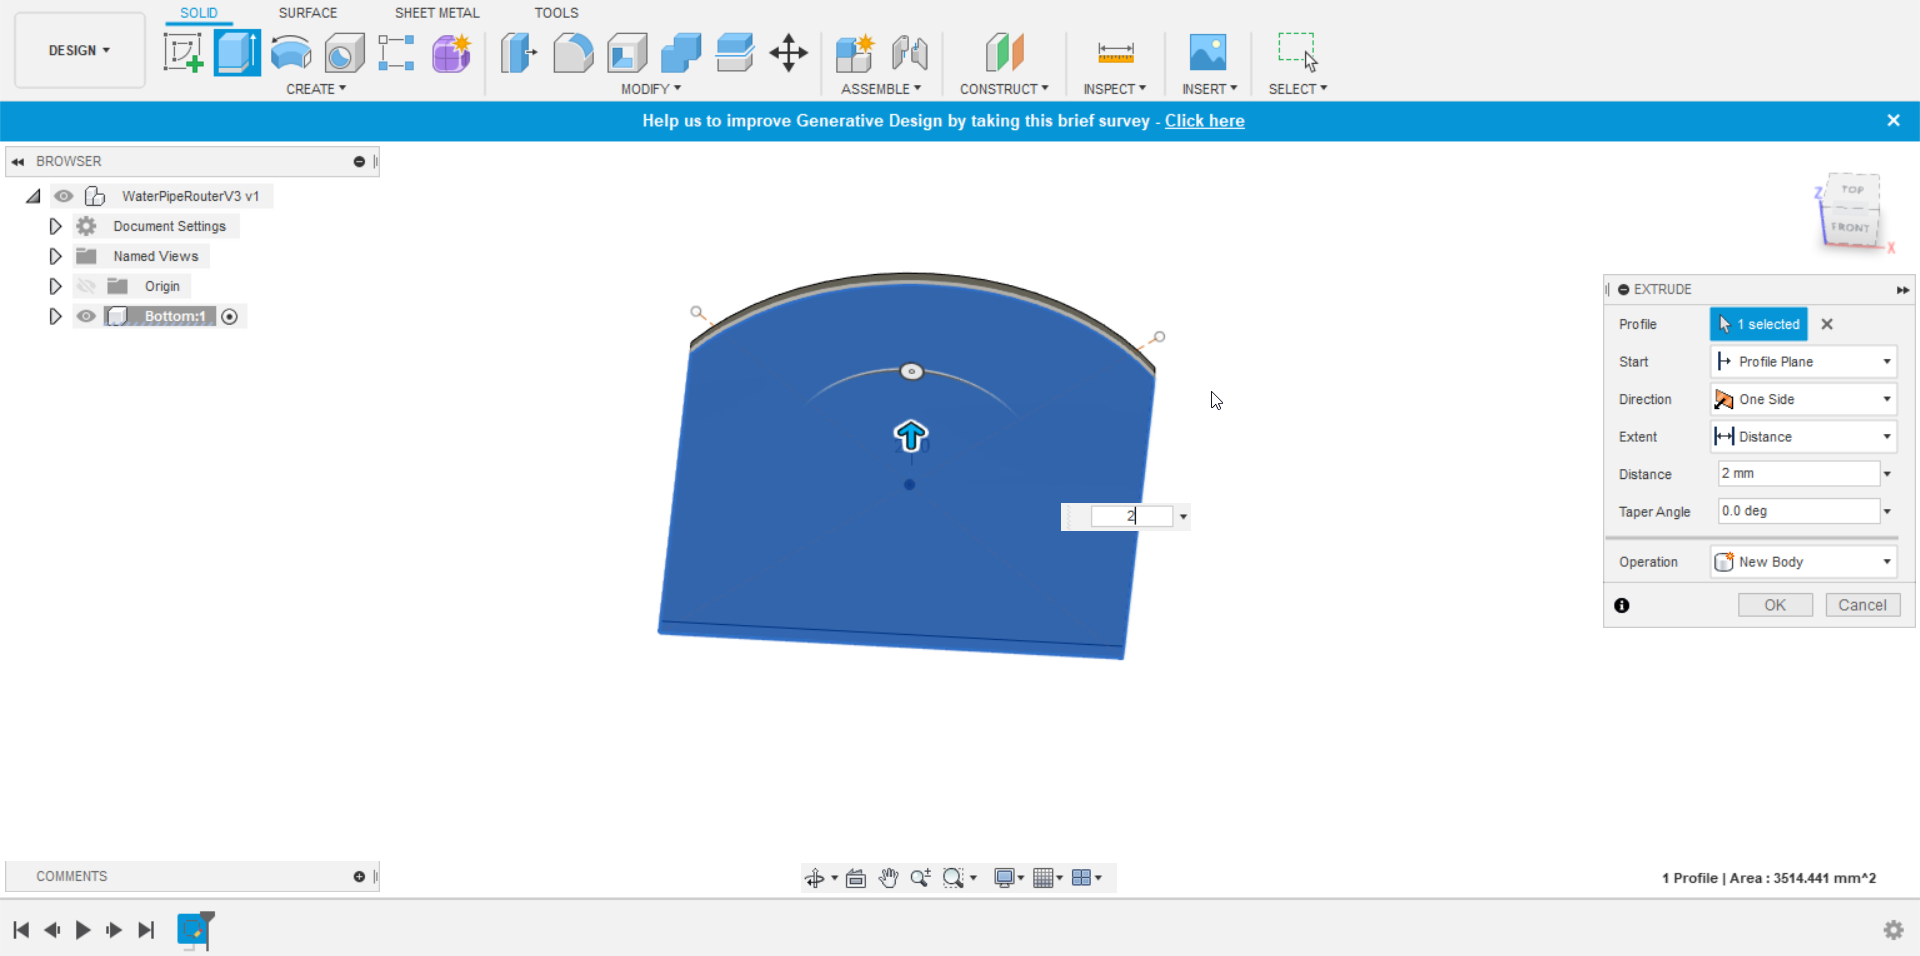The image size is (1920, 956).
Task: Follow the Click here survey link
Action: 1204,121
